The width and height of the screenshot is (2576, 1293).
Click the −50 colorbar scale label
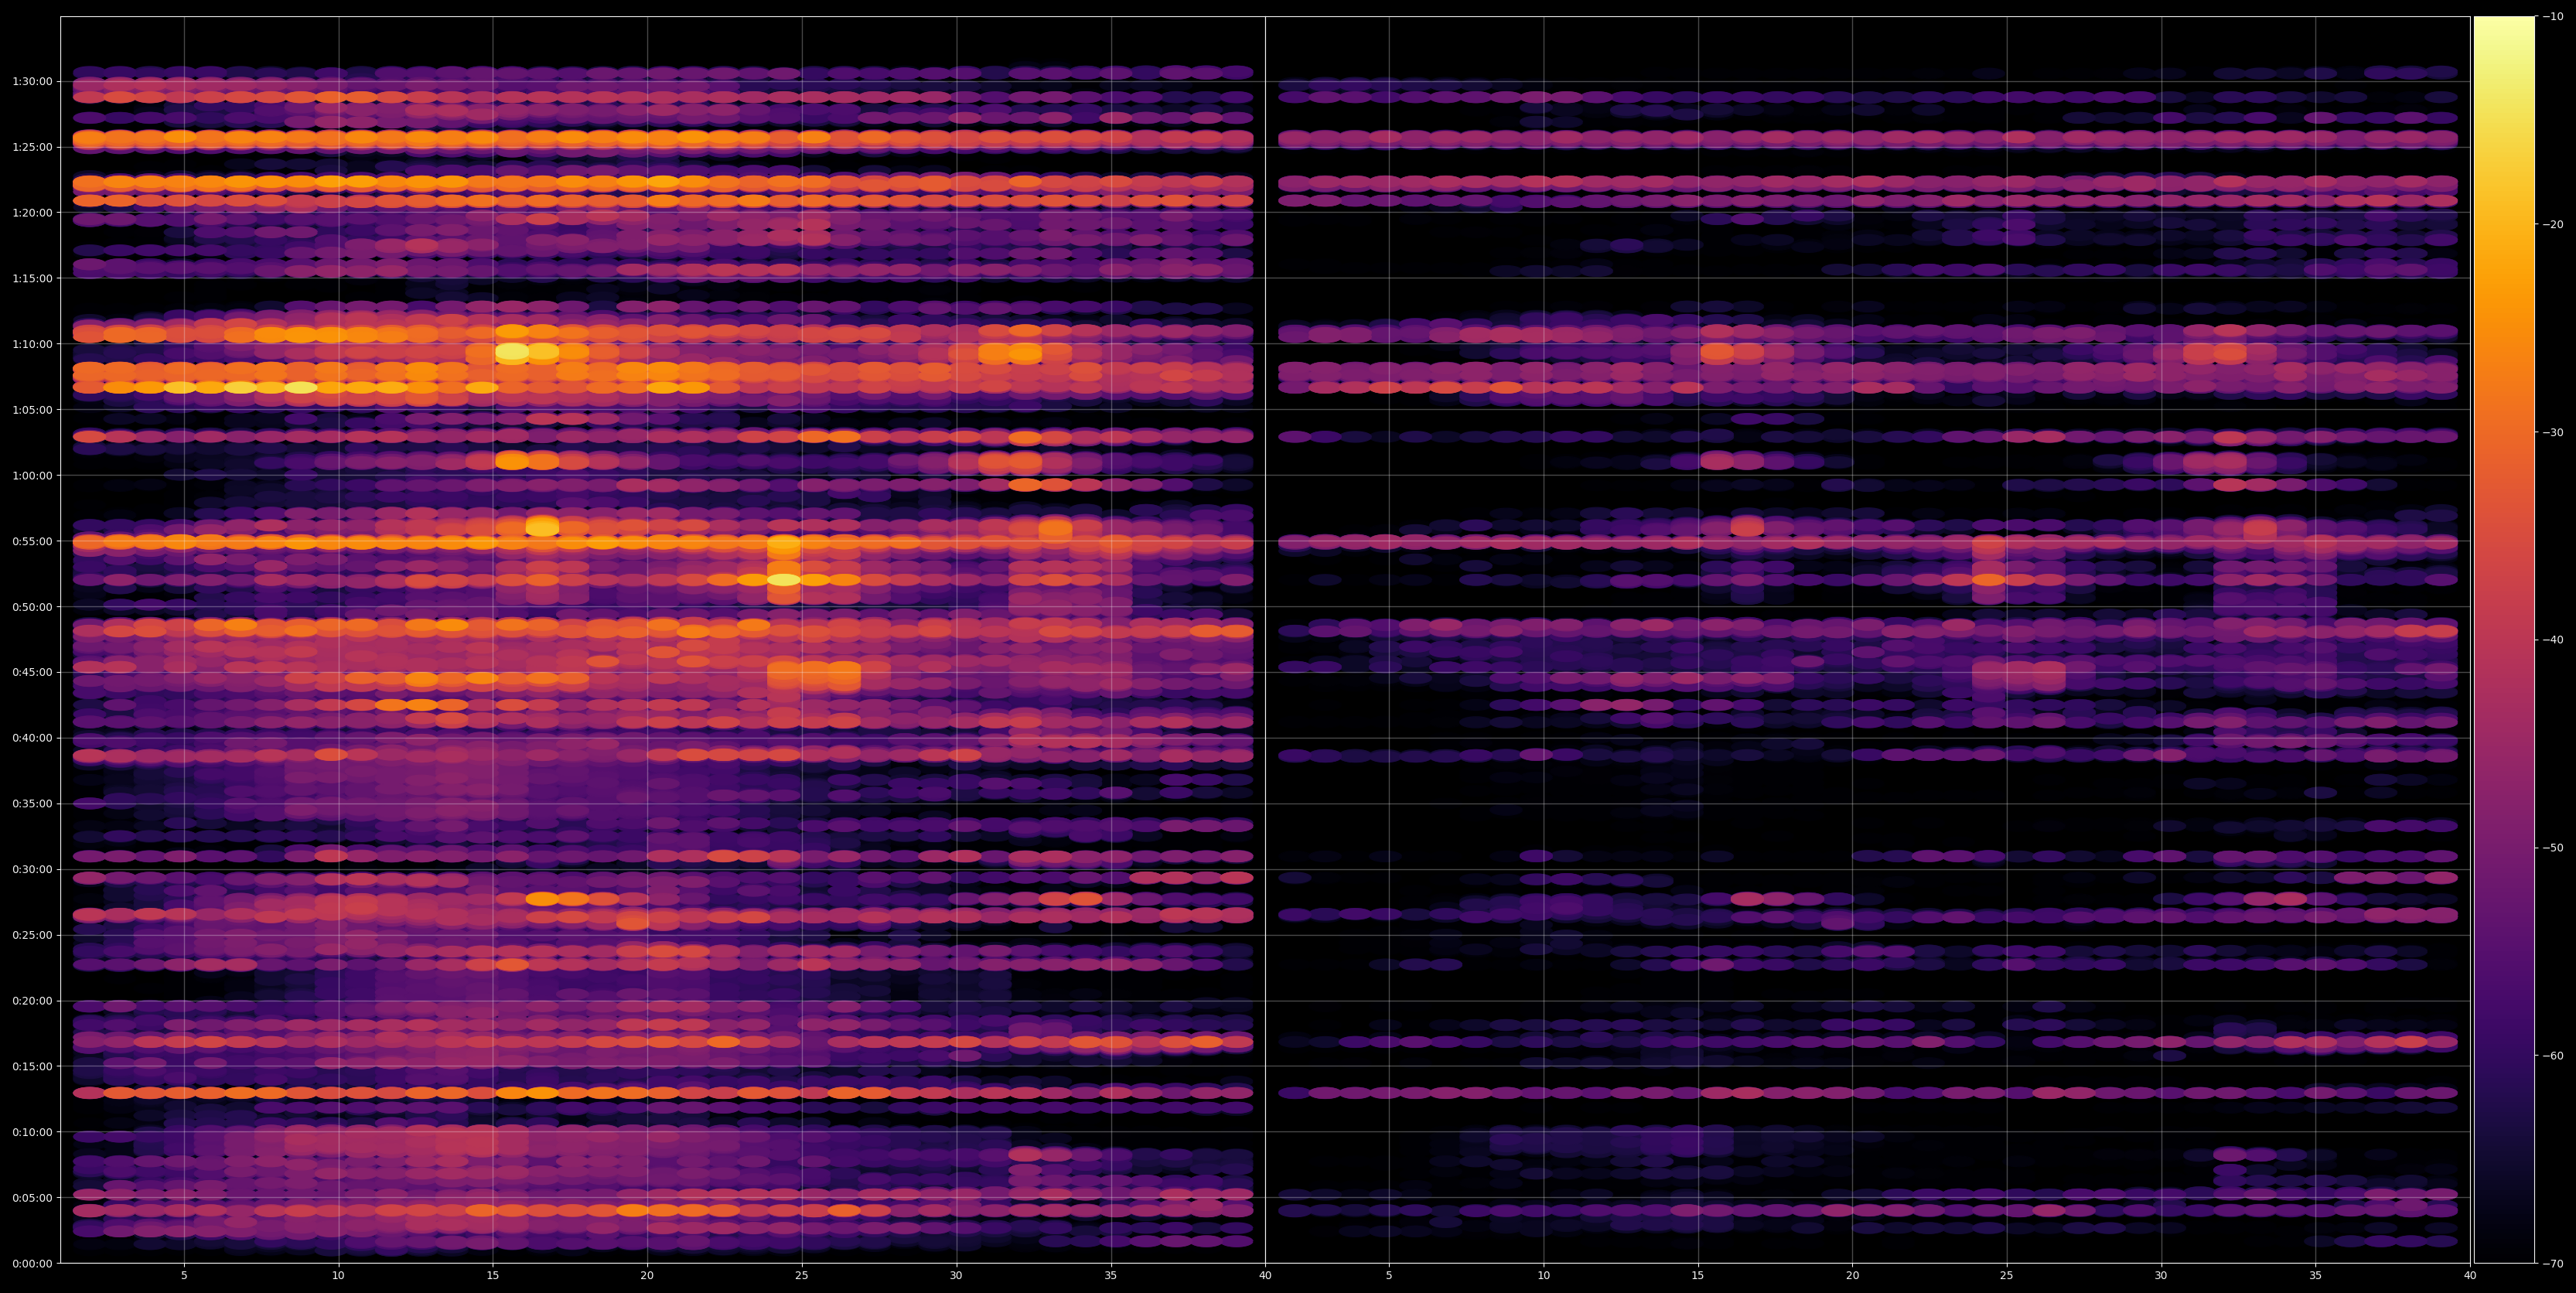[x=2553, y=848]
